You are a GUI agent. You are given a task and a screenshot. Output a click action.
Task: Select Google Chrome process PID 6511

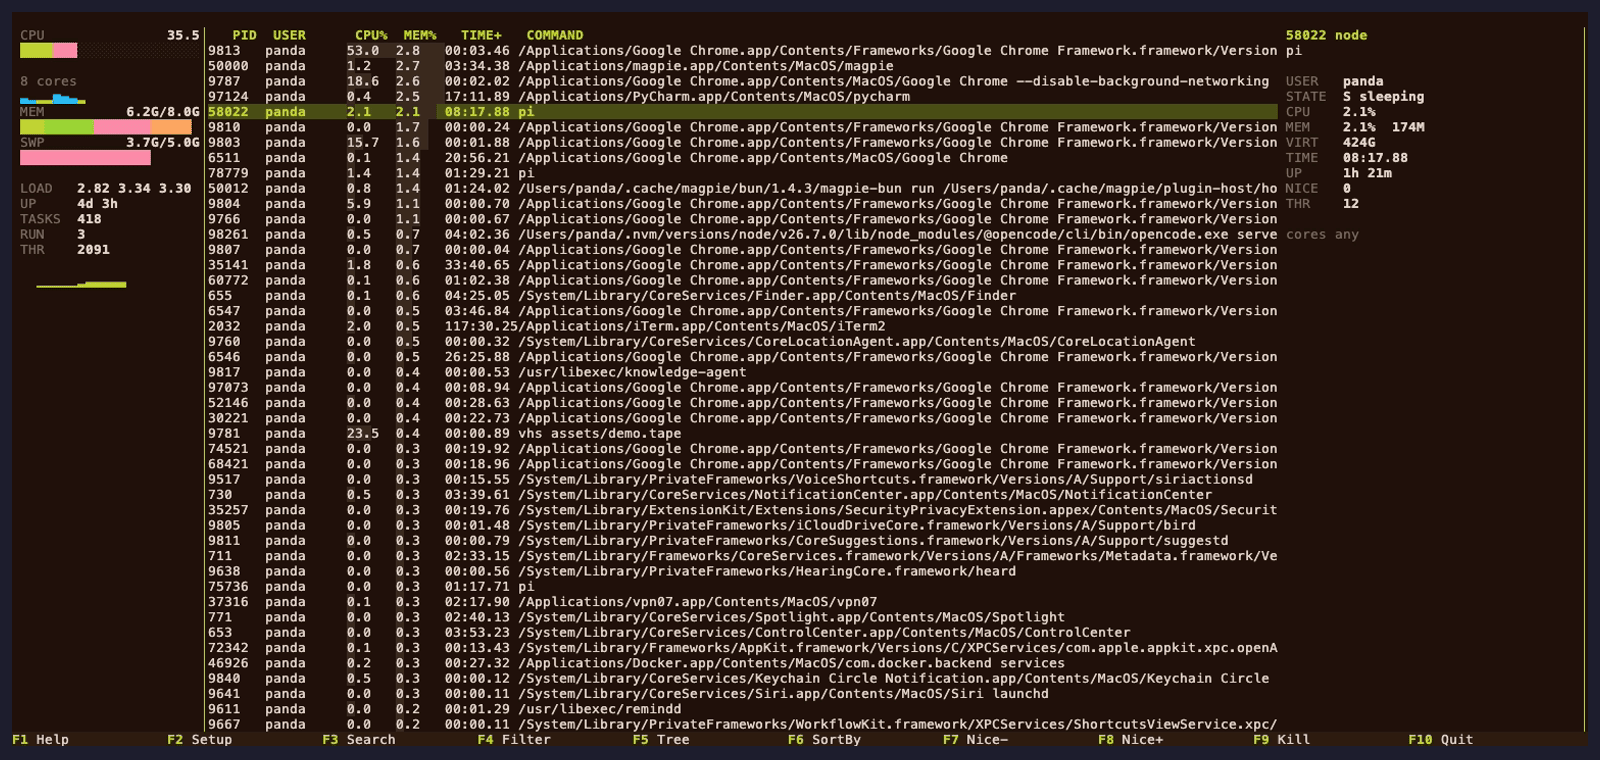pos(742,158)
